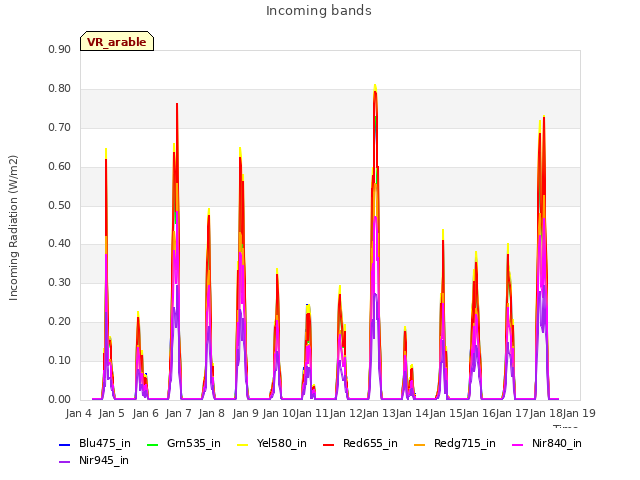Click the purple Nir945_in legend swatch
Screen dimensions: 640x480
(x=64, y=462)
